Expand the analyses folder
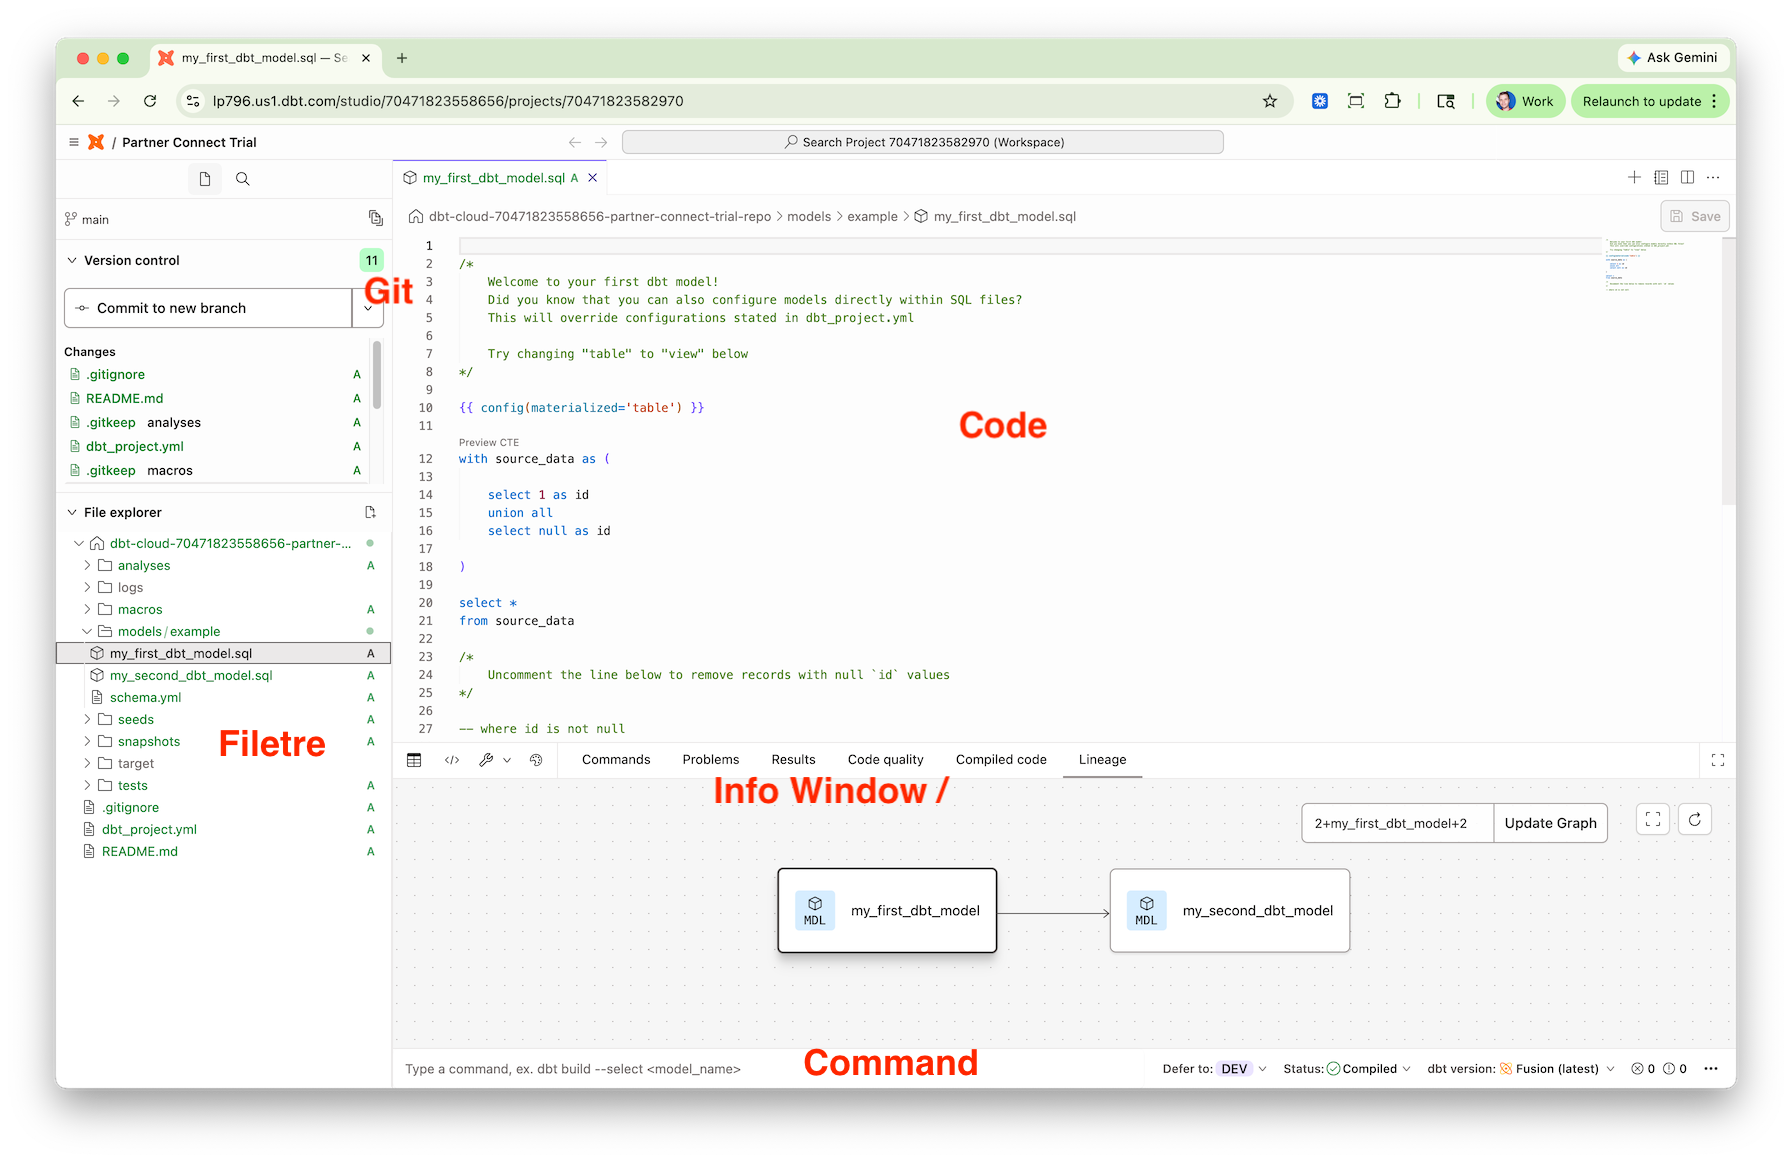 pos(87,565)
